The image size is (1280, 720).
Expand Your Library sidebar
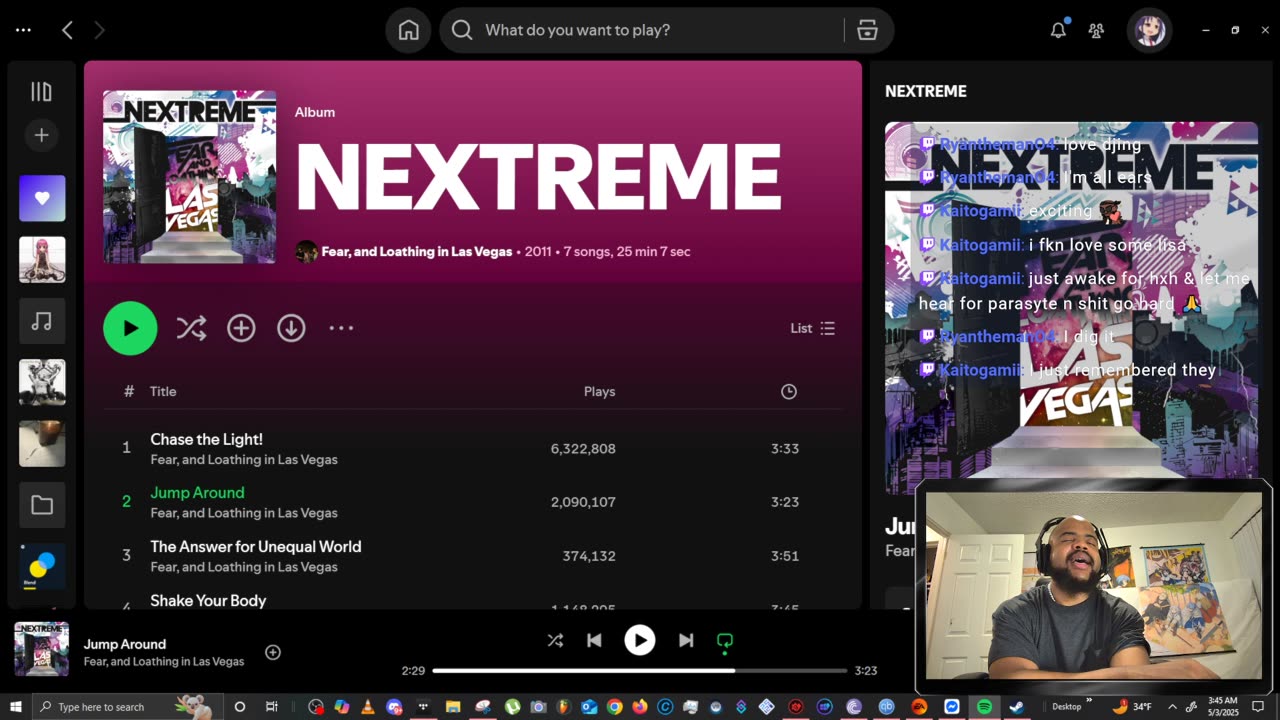(x=41, y=92)
